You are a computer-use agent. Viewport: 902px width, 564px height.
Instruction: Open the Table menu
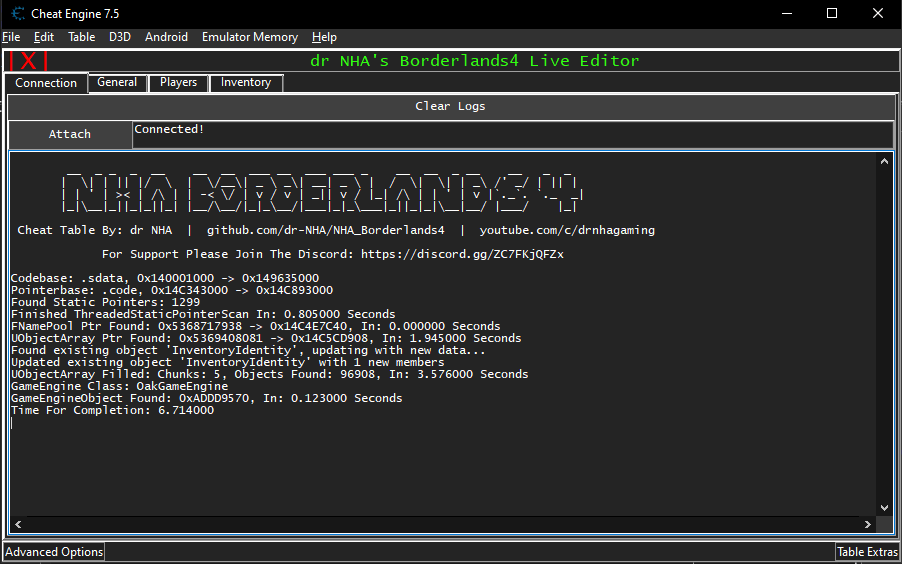82,37
